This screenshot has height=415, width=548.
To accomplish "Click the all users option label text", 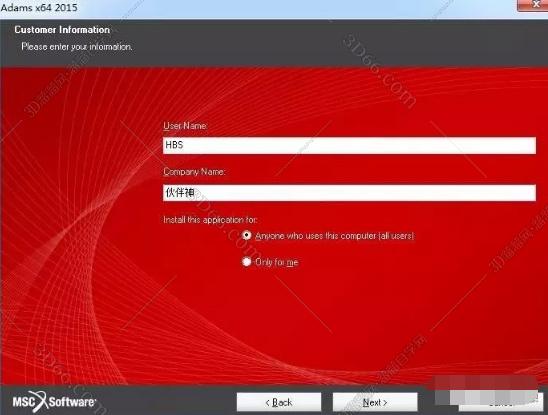I will click(334, 236).
